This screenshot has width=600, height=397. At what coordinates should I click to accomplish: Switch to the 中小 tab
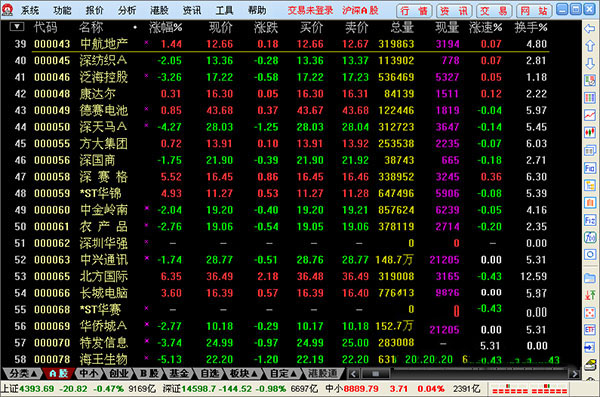[88, 374]
